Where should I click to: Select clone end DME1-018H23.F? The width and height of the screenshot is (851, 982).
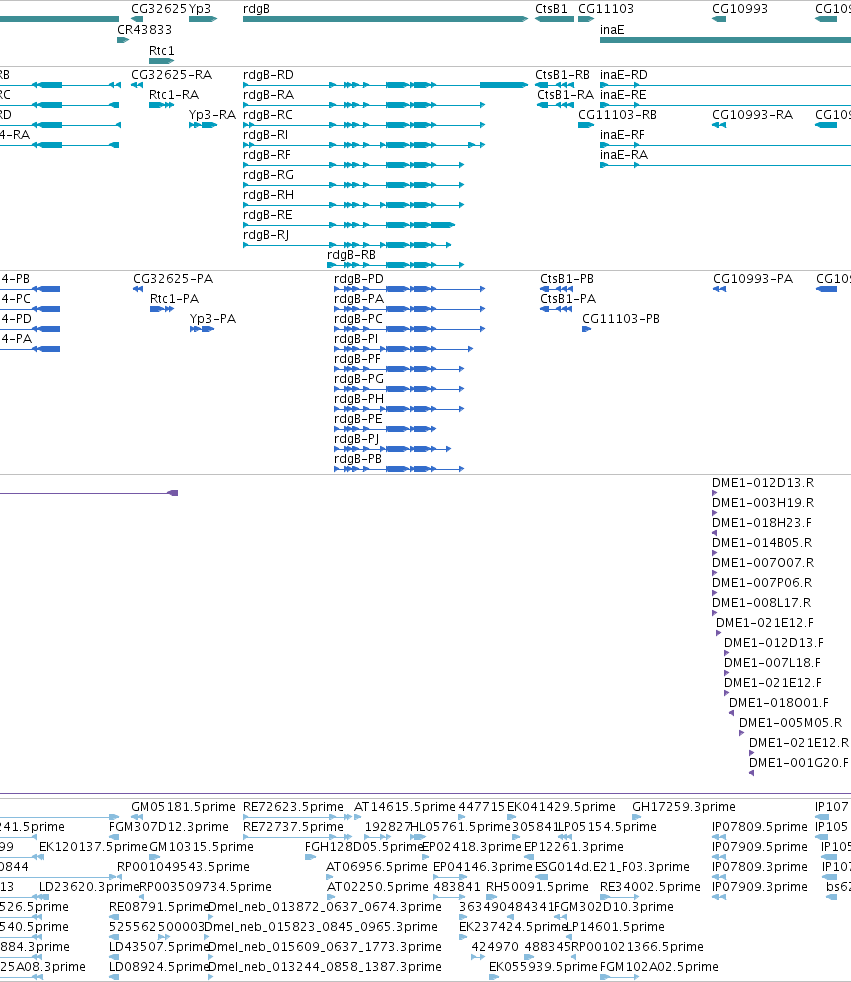click(761, 523)
